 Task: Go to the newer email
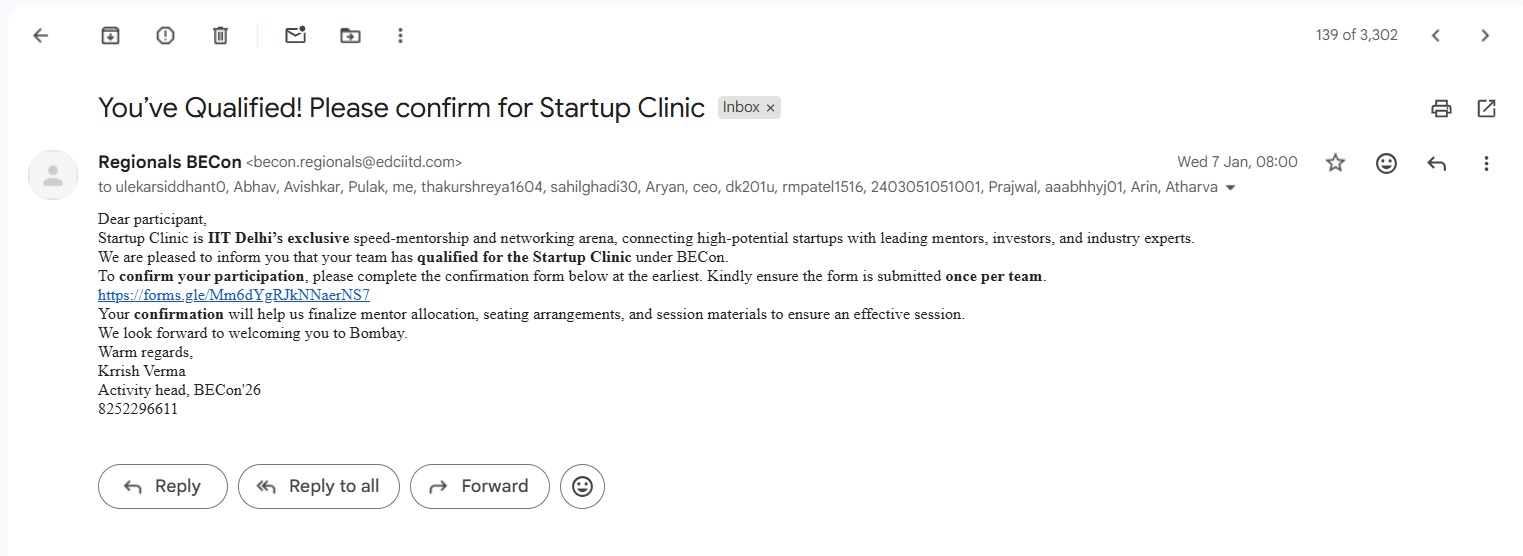click(1435, 36)
